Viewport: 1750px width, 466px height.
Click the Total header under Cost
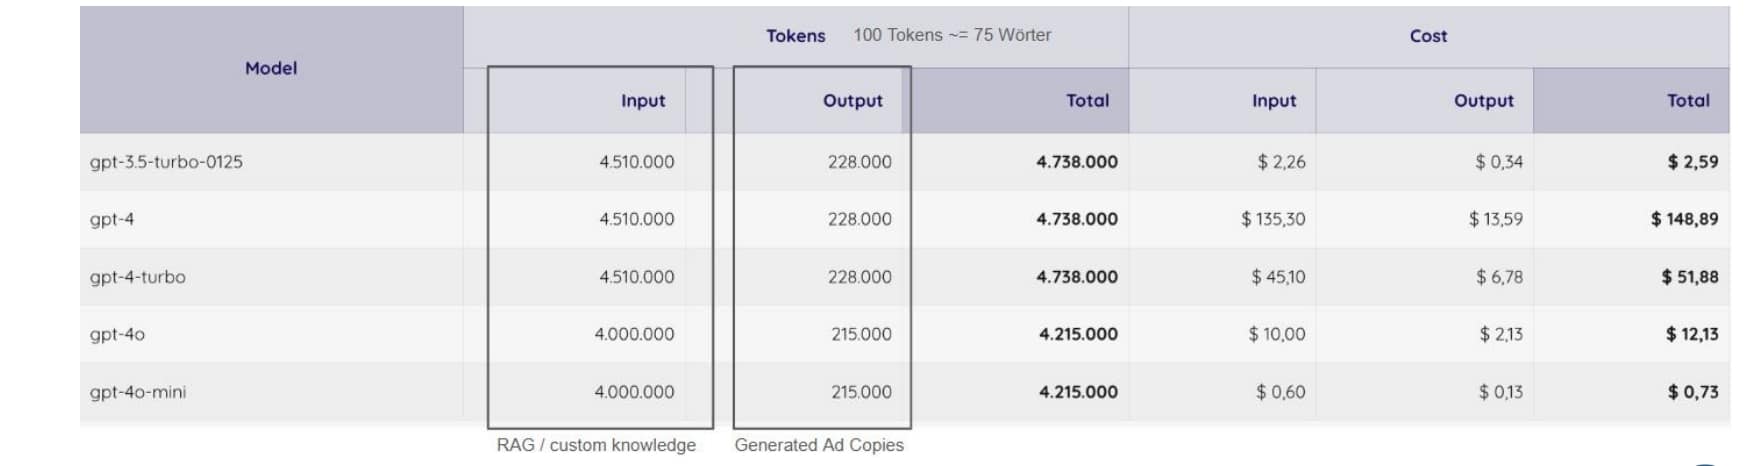(x=1687, y=101)
